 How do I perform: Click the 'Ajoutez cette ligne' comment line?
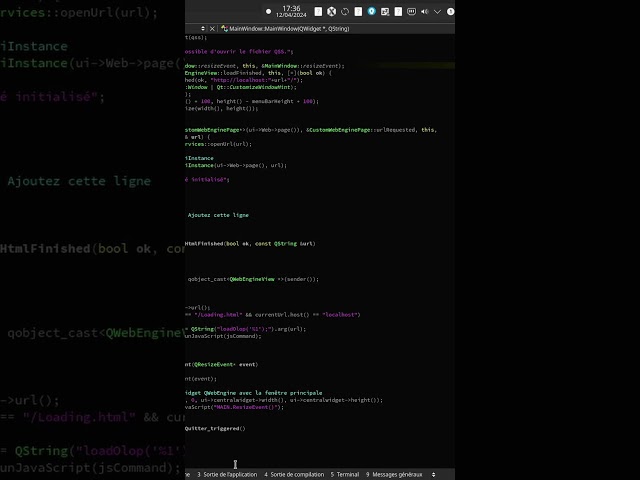[218, 215]
